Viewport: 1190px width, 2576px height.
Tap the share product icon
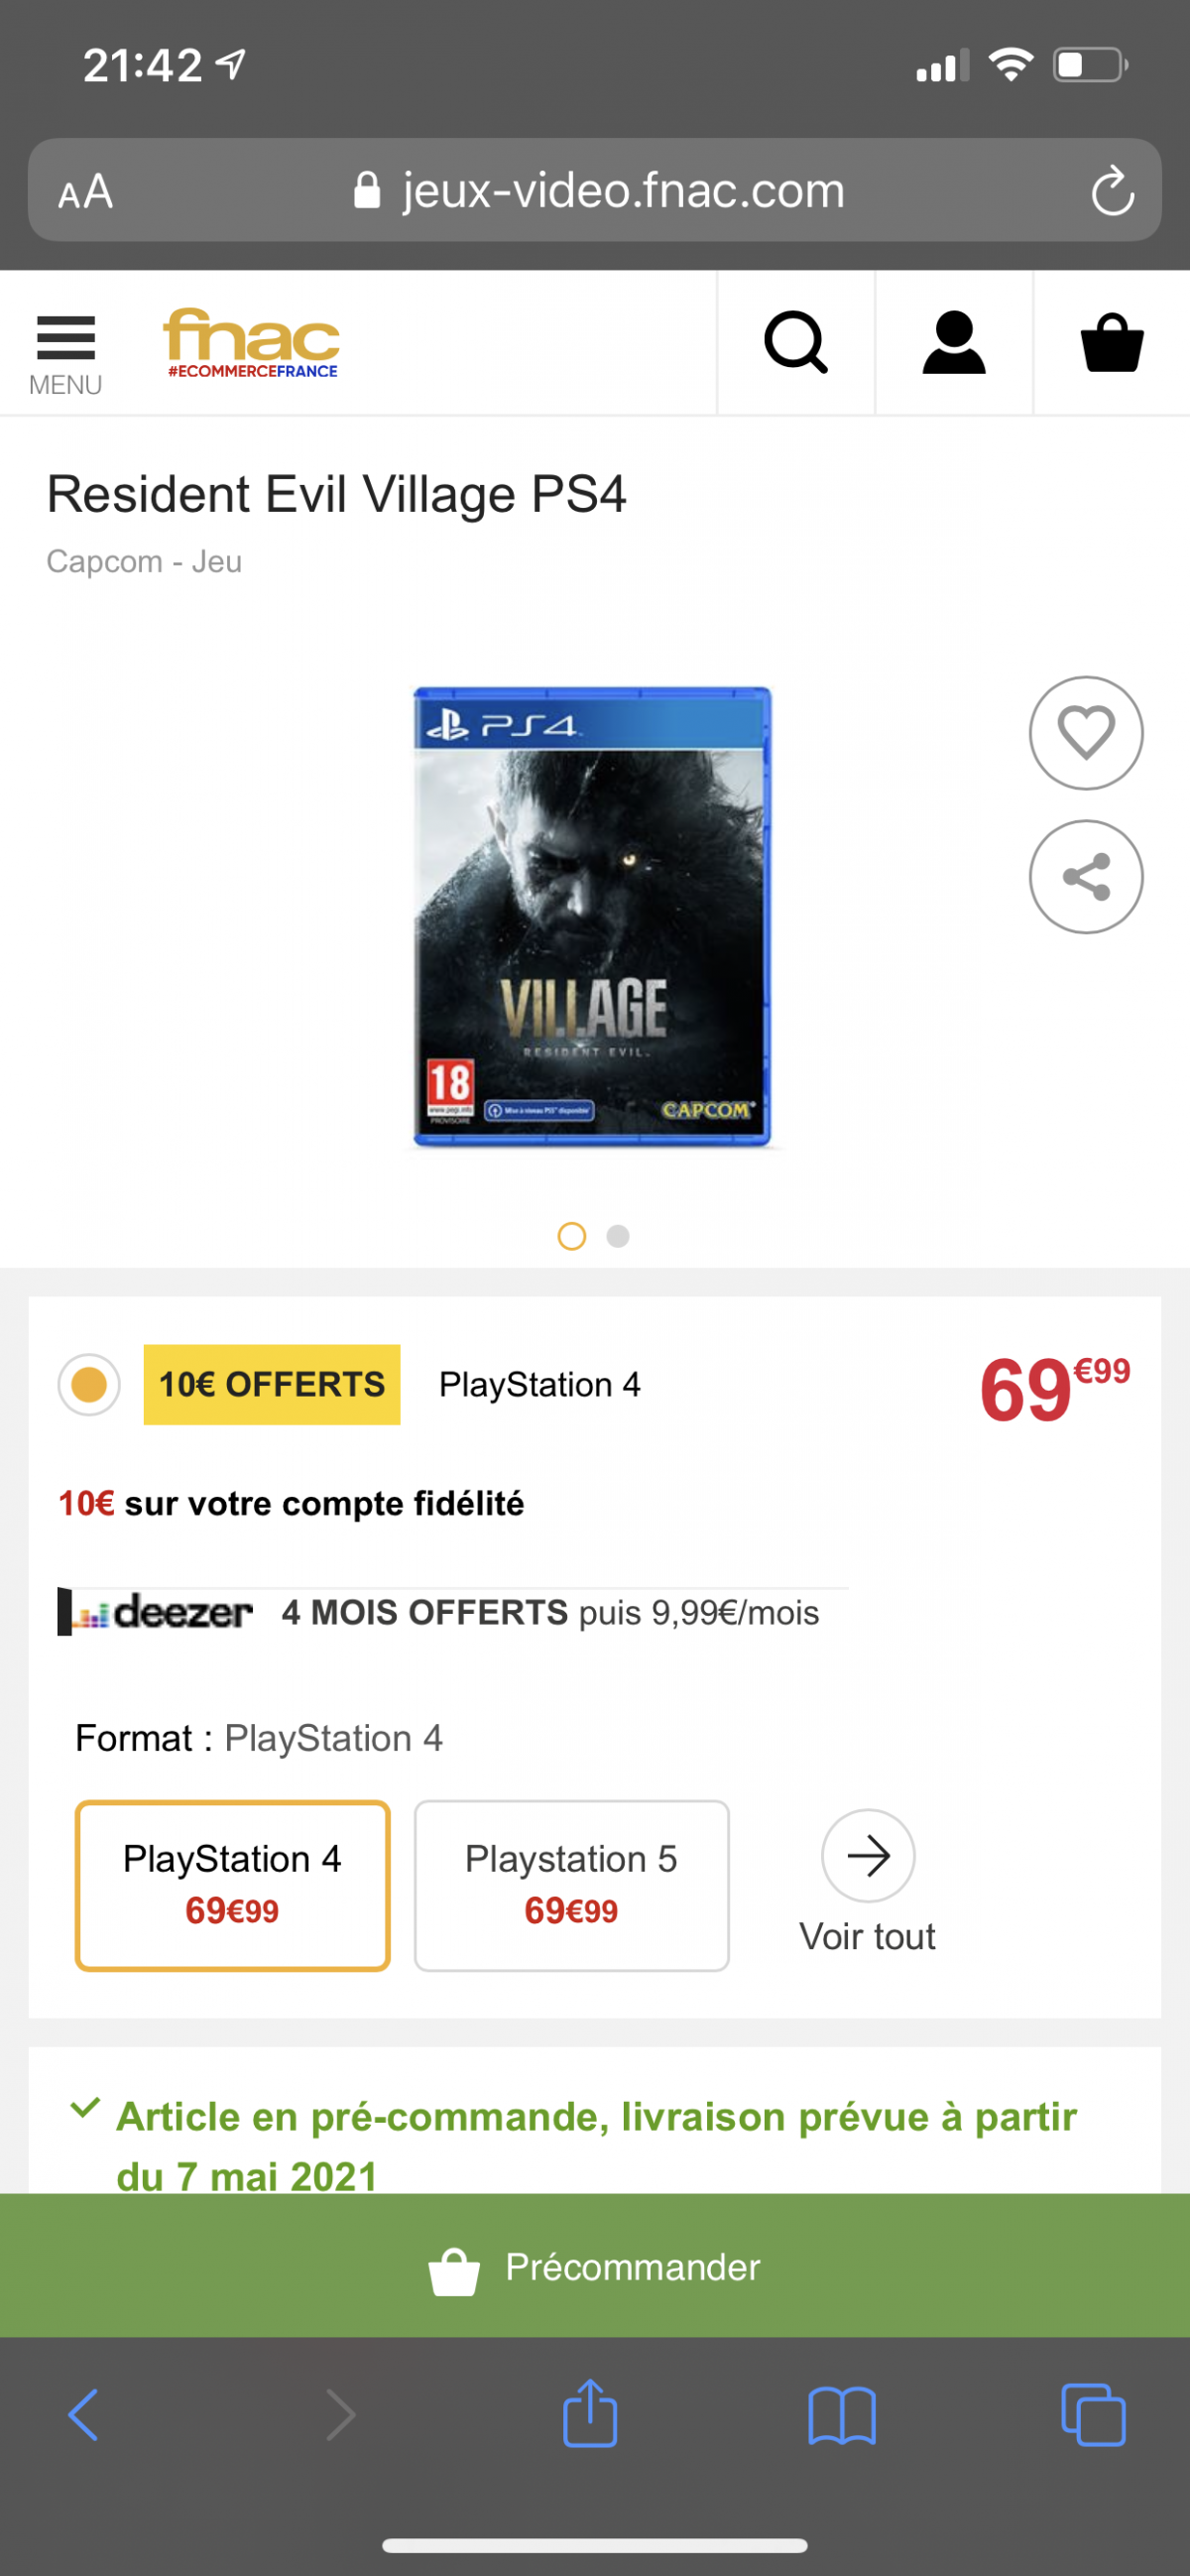(x=1086, y=876)
